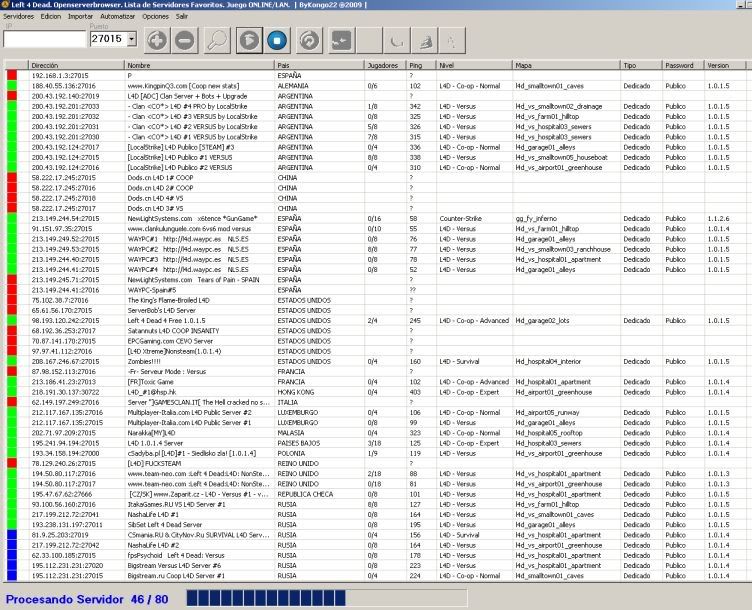Click green status square for 213.149.244.54:27015

coord(12,218)
